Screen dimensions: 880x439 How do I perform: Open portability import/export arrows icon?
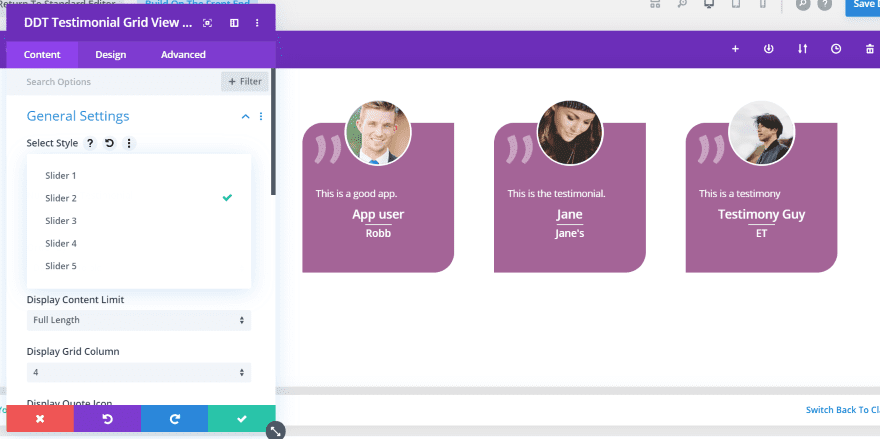coord(803,49)
